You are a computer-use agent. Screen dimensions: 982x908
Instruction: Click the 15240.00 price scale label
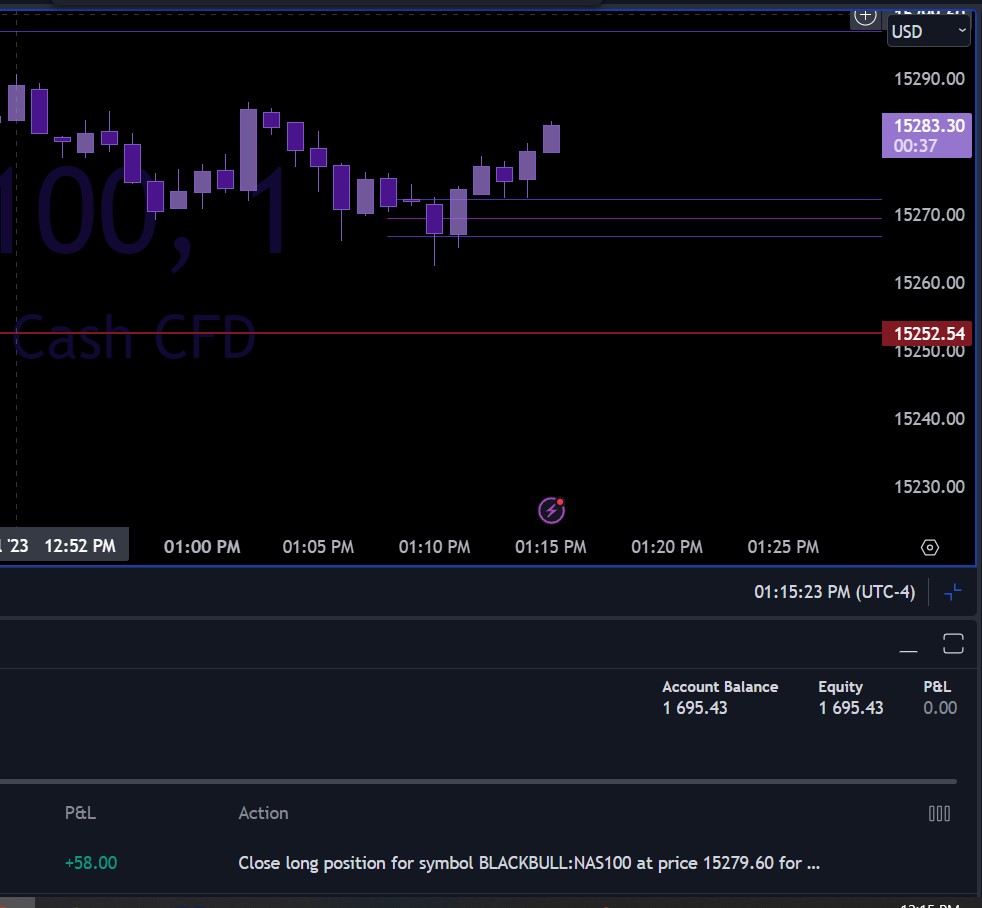pos(929,418)
